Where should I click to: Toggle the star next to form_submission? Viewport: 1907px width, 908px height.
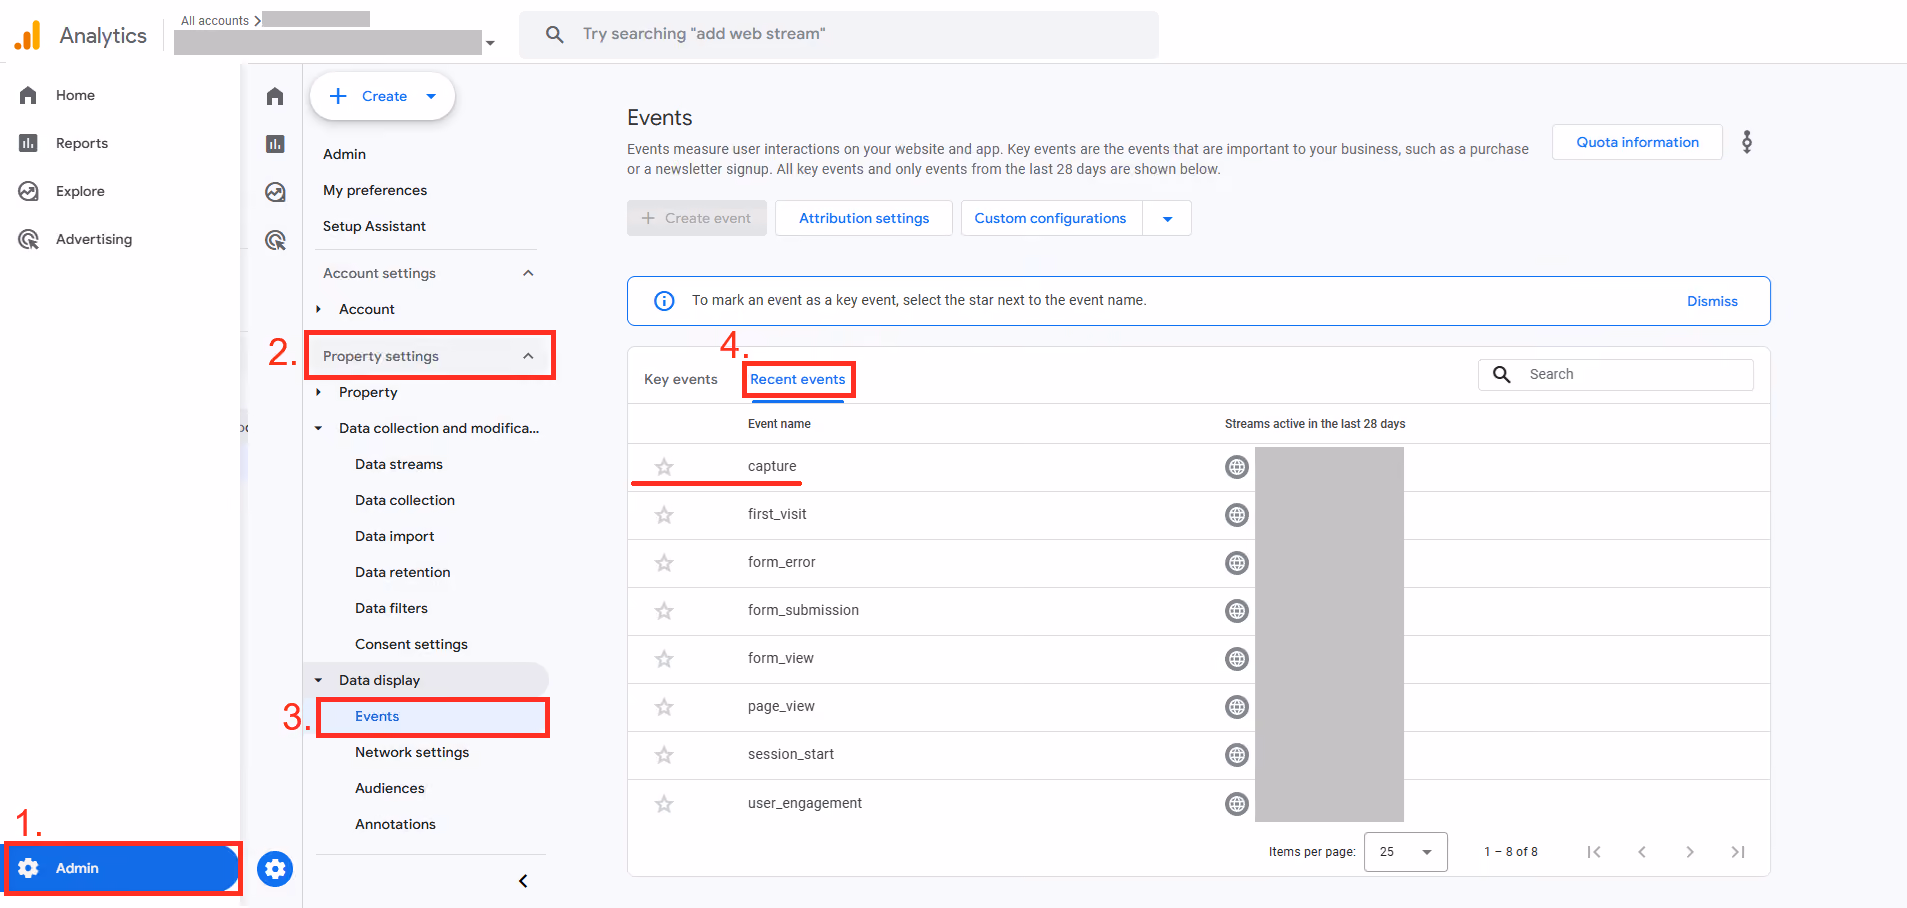click(x=664, y=611)
